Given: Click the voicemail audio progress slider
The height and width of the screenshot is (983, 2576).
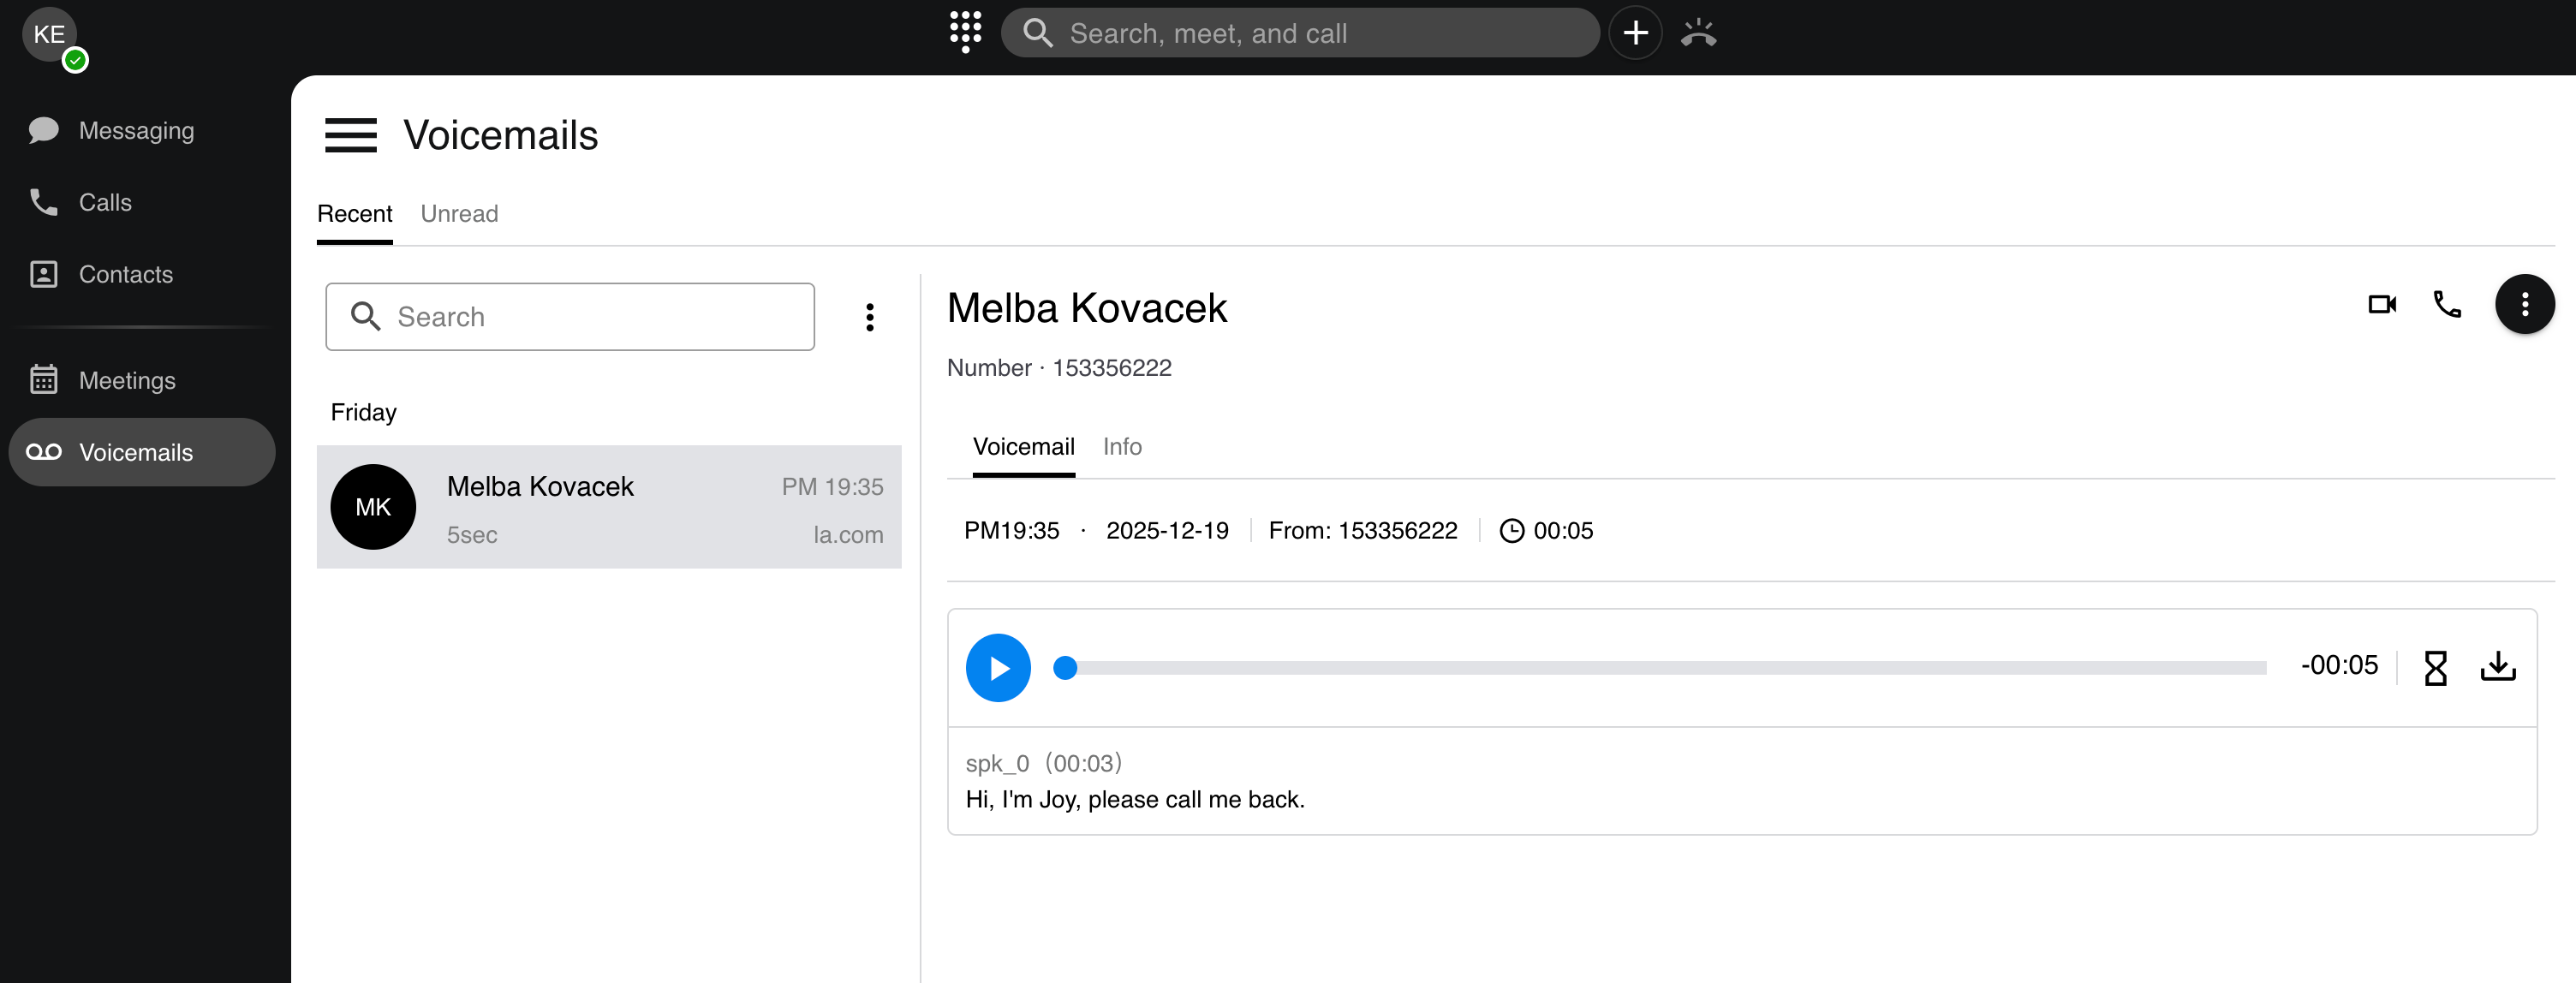Looking at the screenshot, I should point(1660,667).
